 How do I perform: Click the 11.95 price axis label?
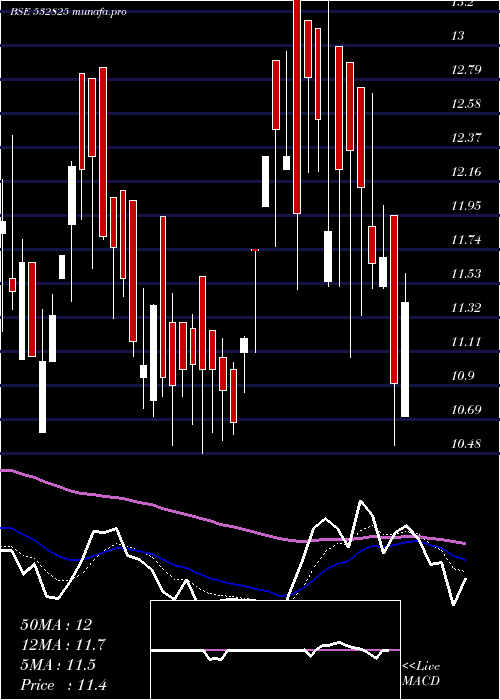pos(466,205)
